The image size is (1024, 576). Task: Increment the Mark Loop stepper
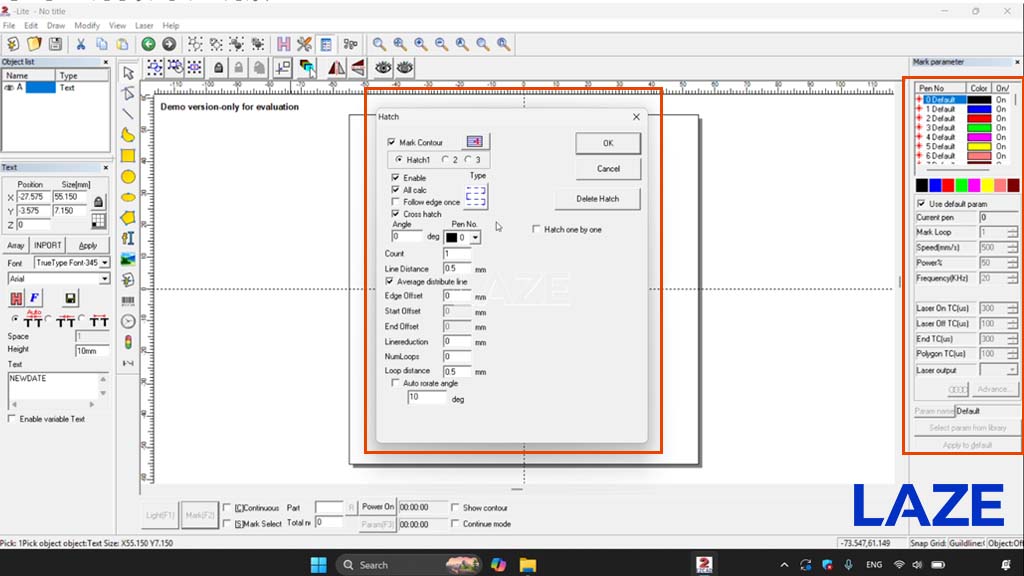point(1012,229)
